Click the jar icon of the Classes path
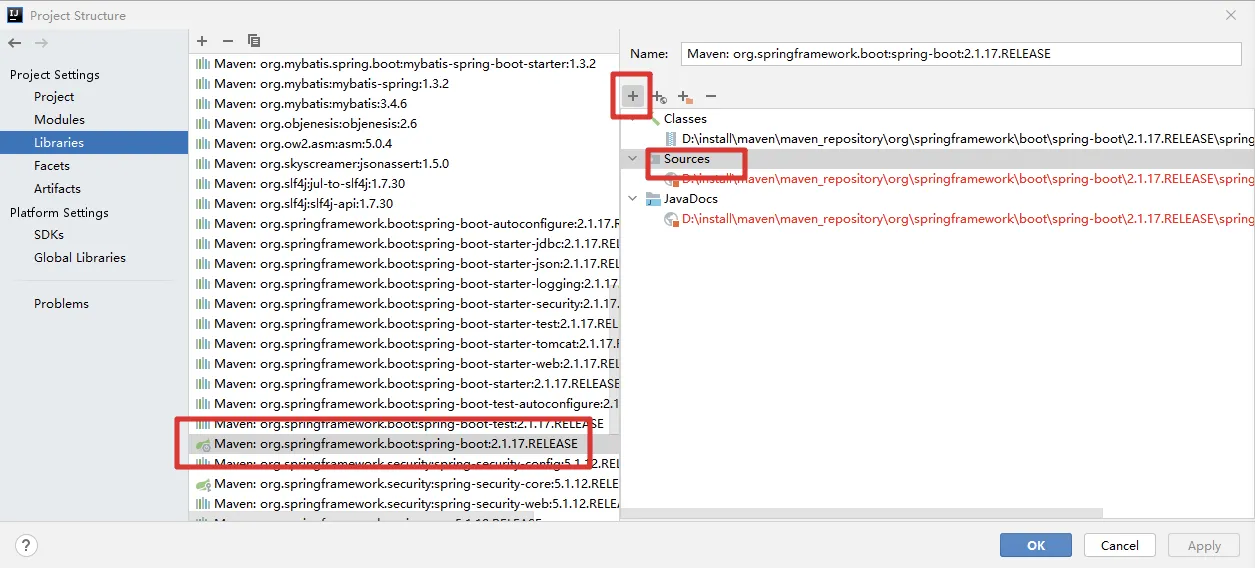Screen dimensions: 1255x568 (671, 138)
